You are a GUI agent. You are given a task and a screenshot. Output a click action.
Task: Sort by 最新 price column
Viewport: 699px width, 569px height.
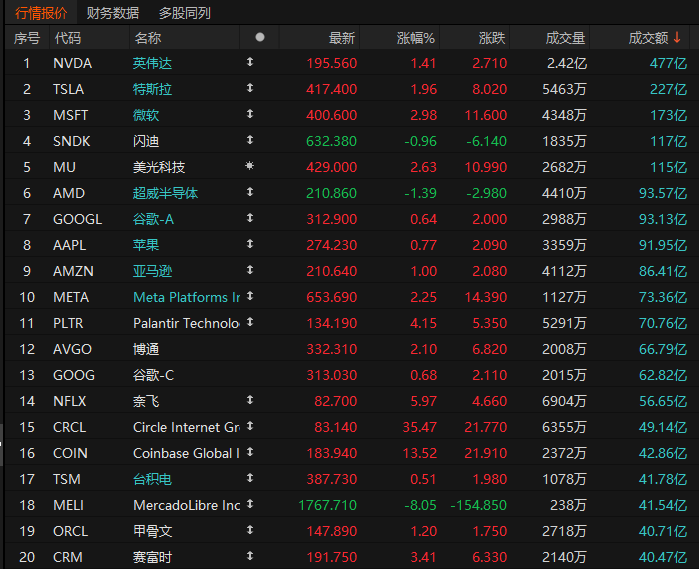[x=341, y=38]
